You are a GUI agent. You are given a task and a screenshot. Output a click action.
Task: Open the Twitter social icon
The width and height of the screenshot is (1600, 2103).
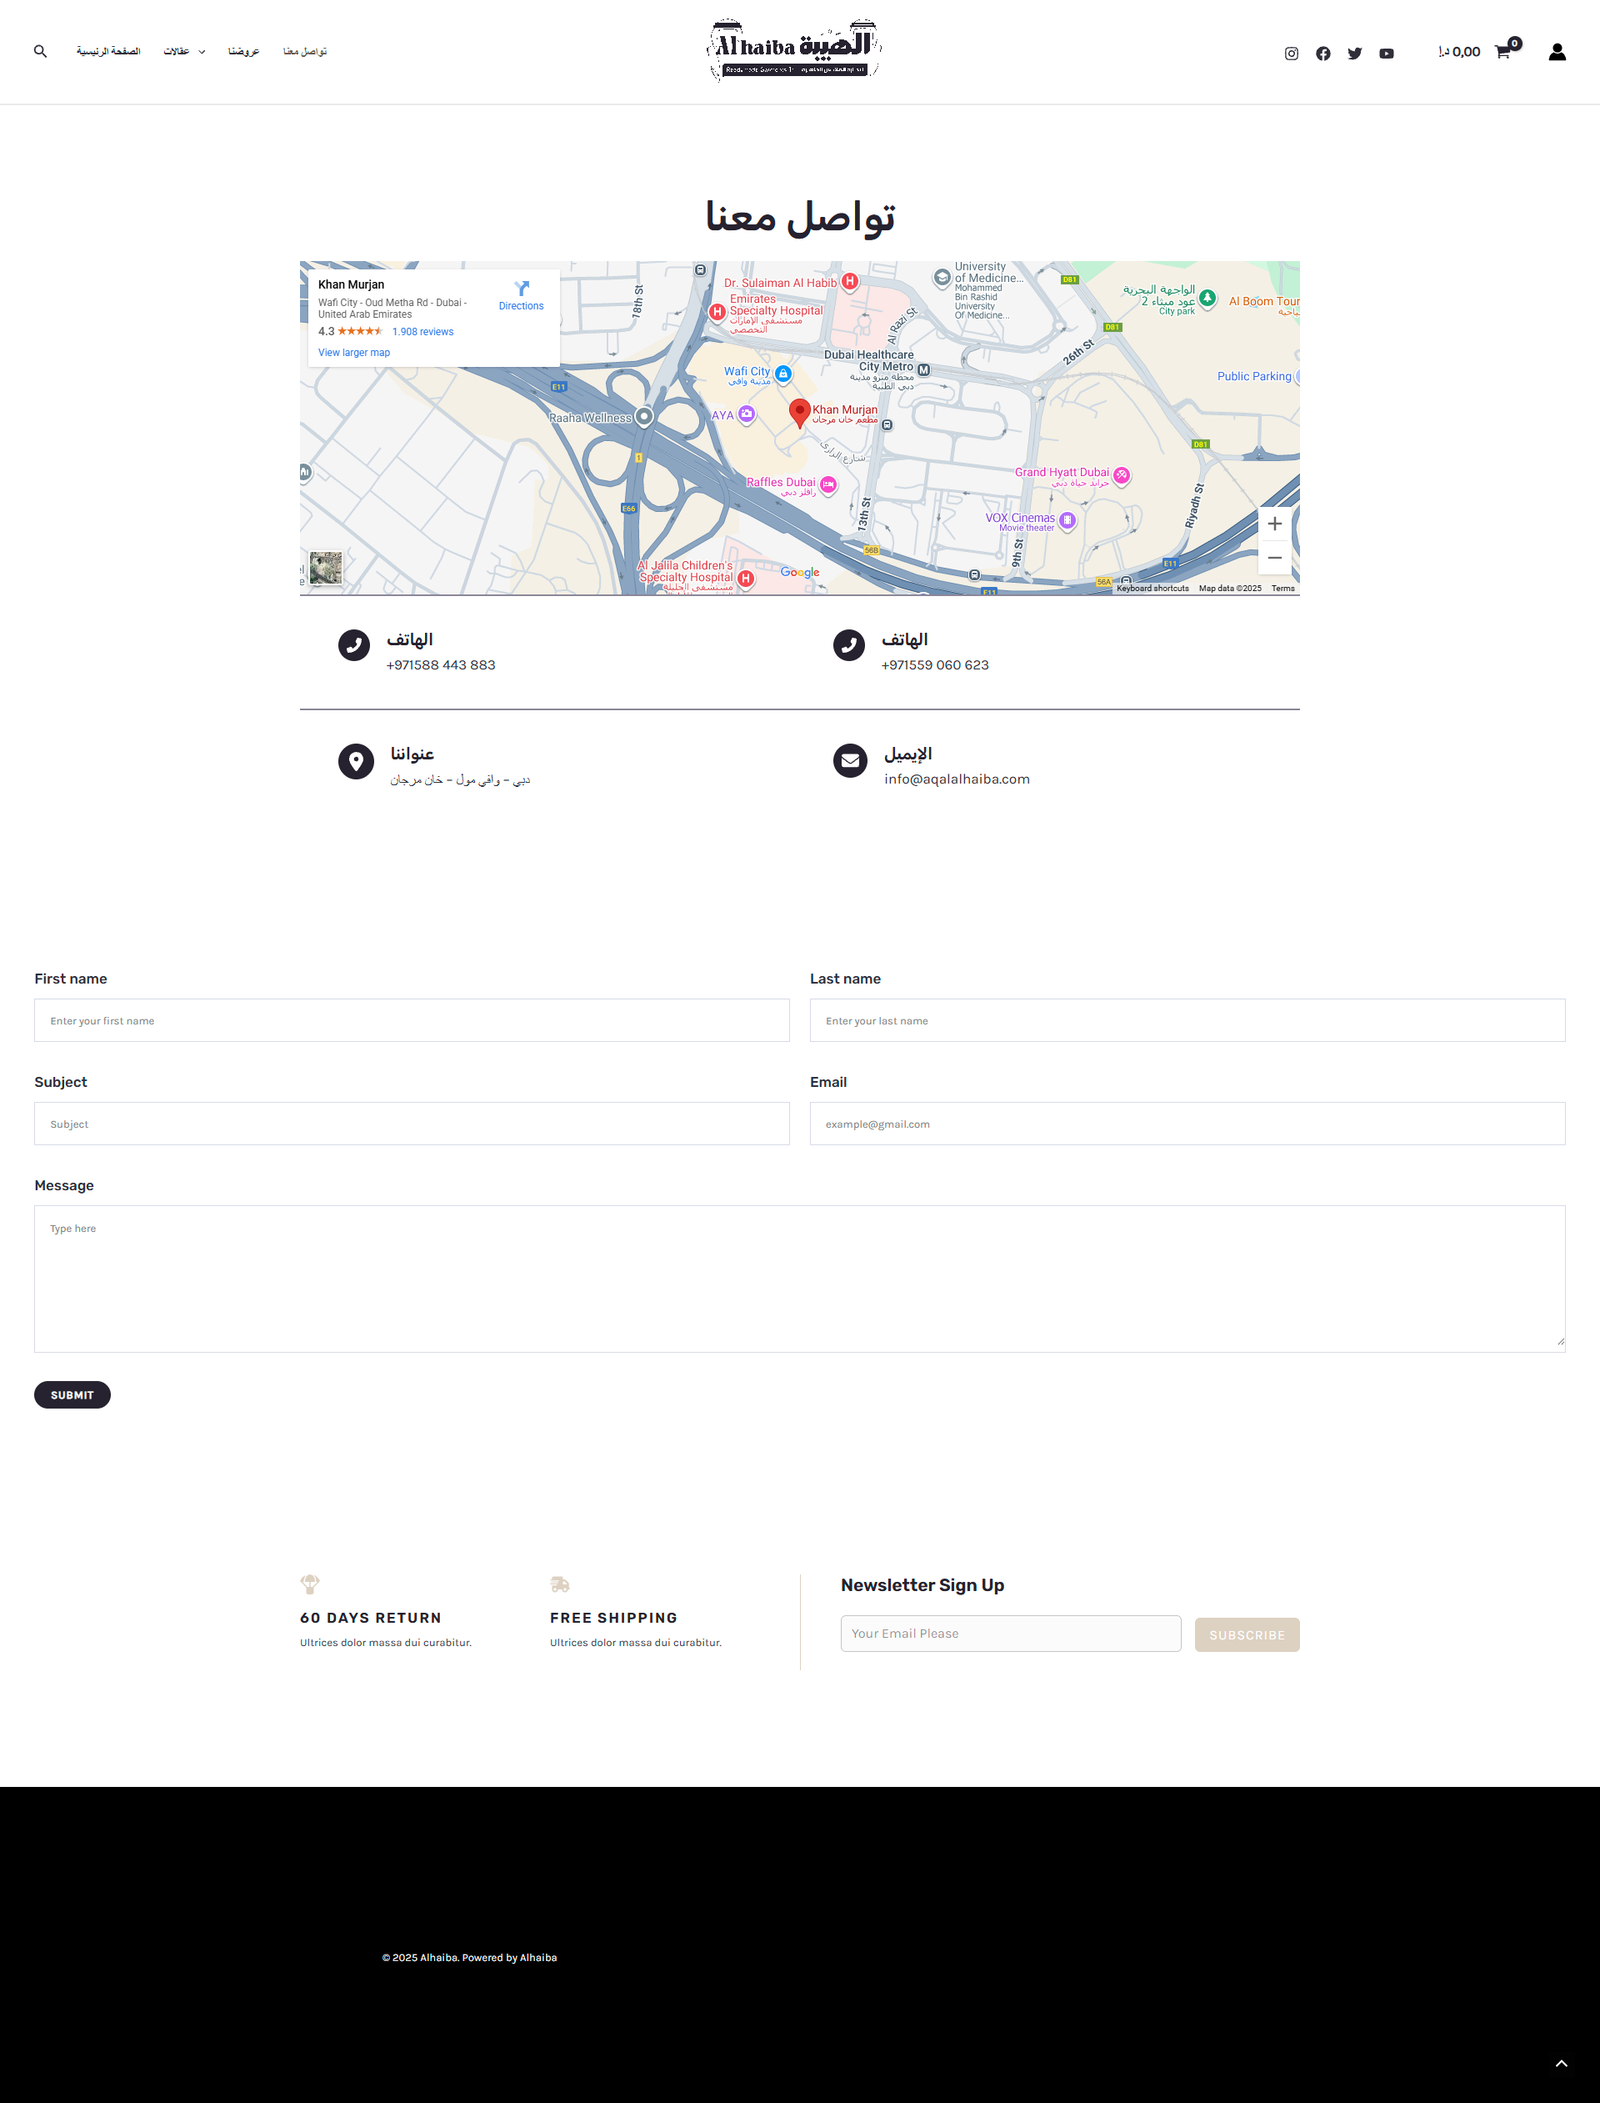pos(1355,54)
